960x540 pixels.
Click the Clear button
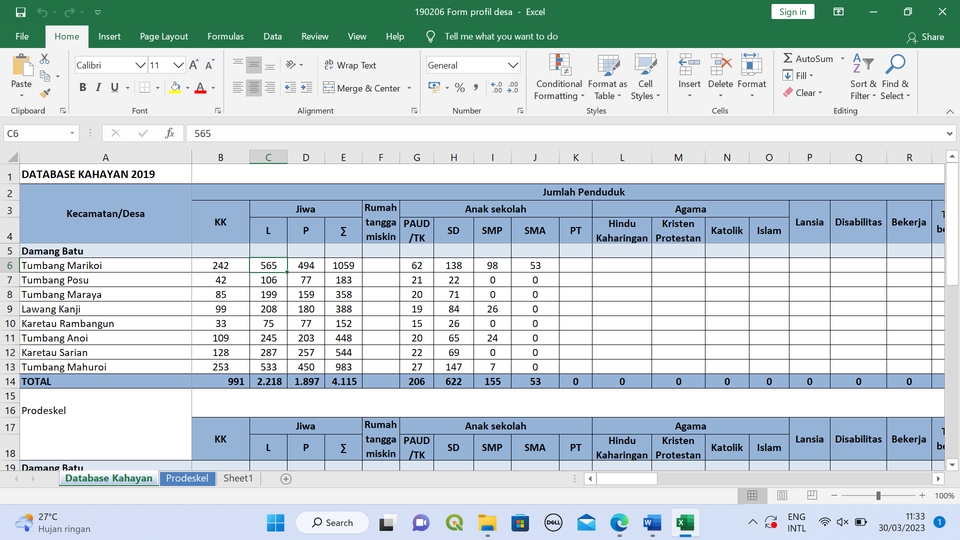[803, 92]
